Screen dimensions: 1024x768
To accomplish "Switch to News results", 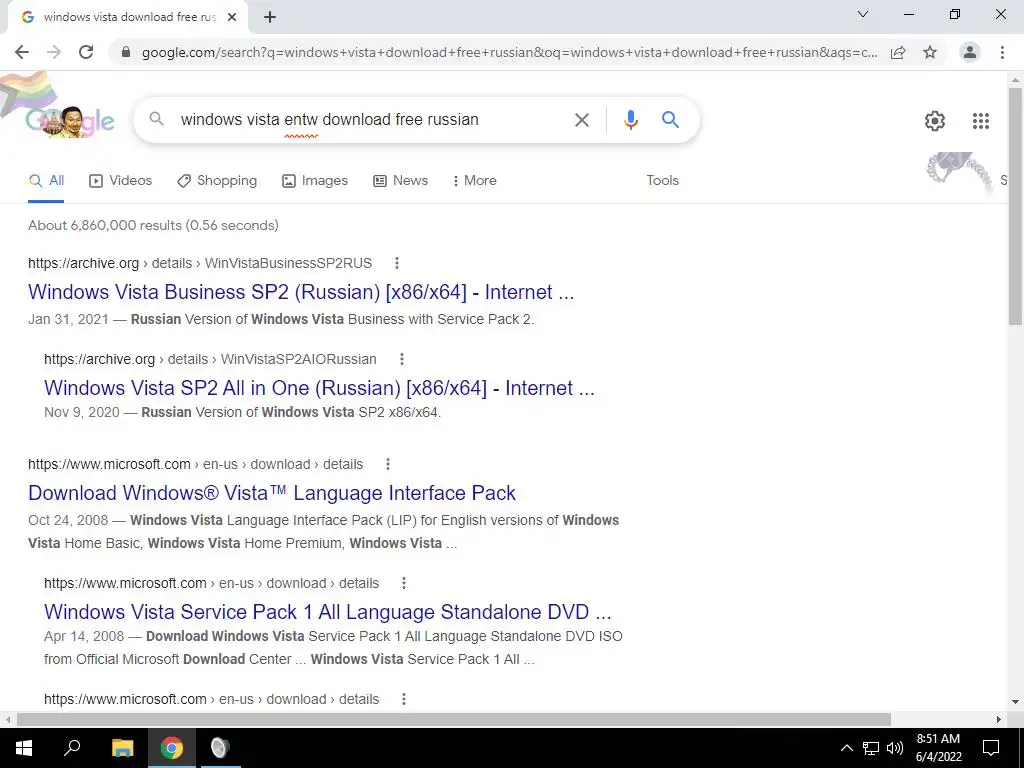I will 400,181.
